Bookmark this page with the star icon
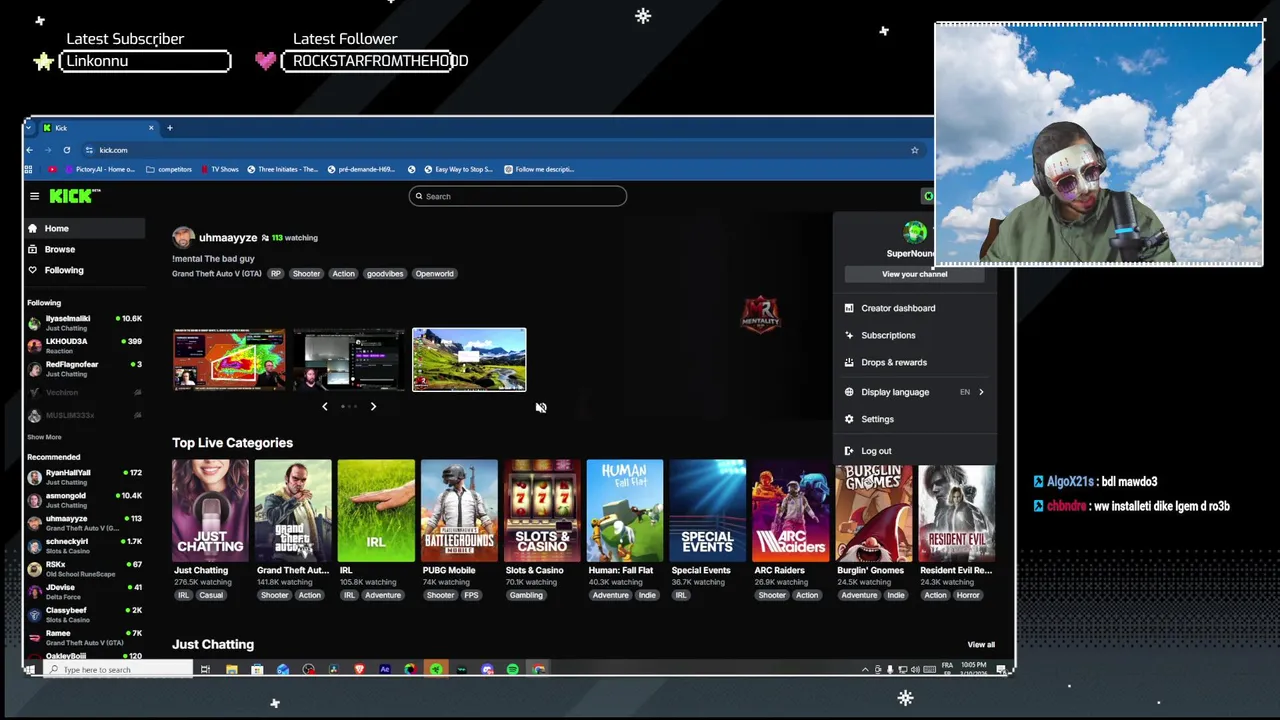 [x=914, y=150]
